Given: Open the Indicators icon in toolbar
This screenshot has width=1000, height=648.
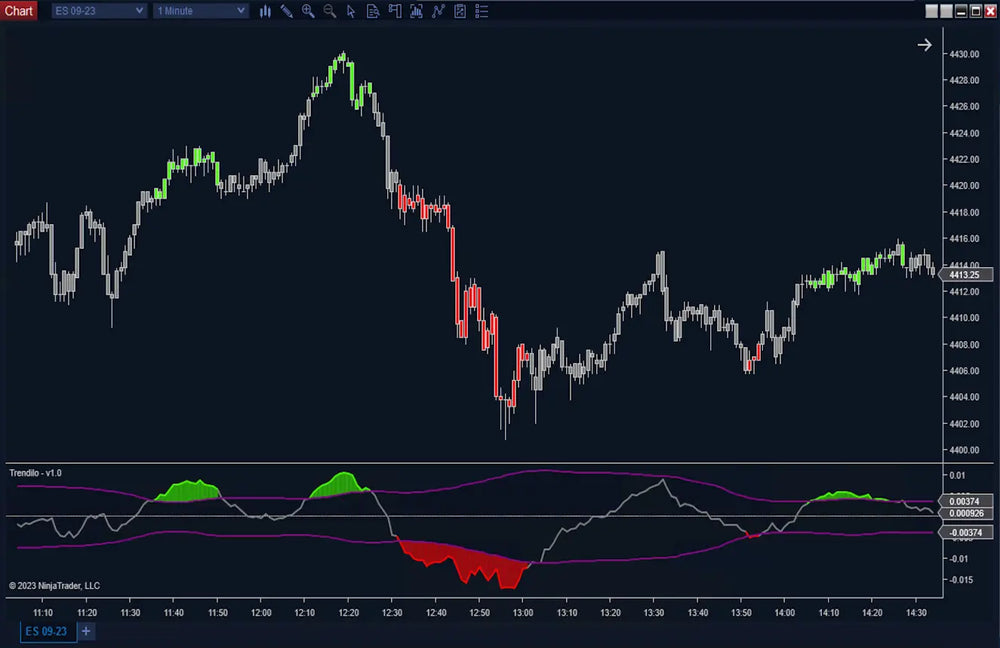Looking at the screenshot, I should tap(416, 11).
